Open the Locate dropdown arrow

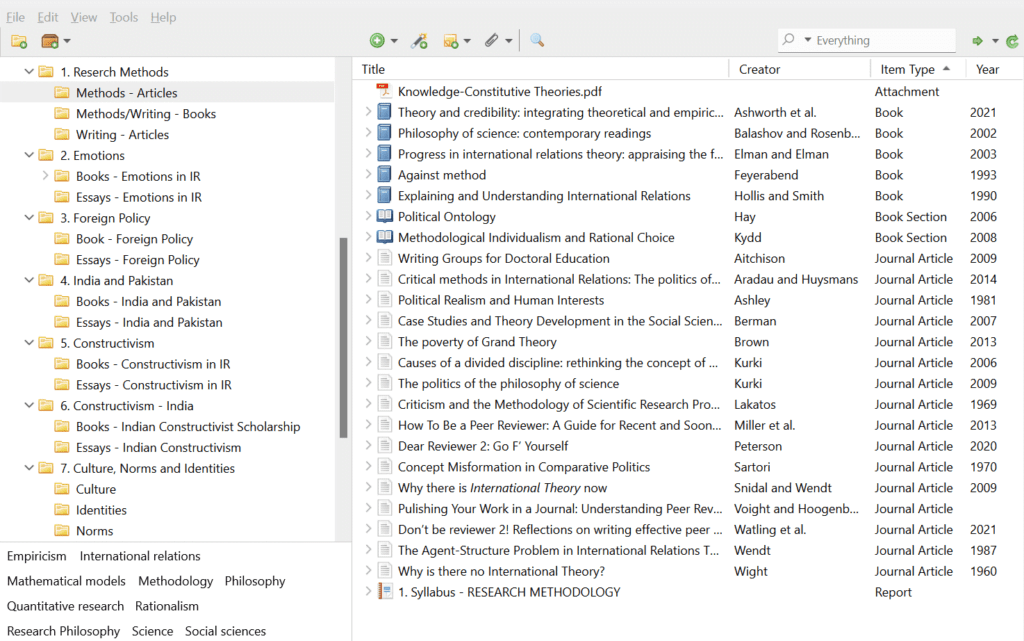(995, 41)
